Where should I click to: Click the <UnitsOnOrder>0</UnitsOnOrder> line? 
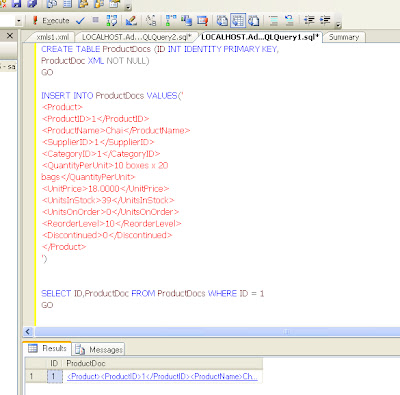tap(110, 212)
